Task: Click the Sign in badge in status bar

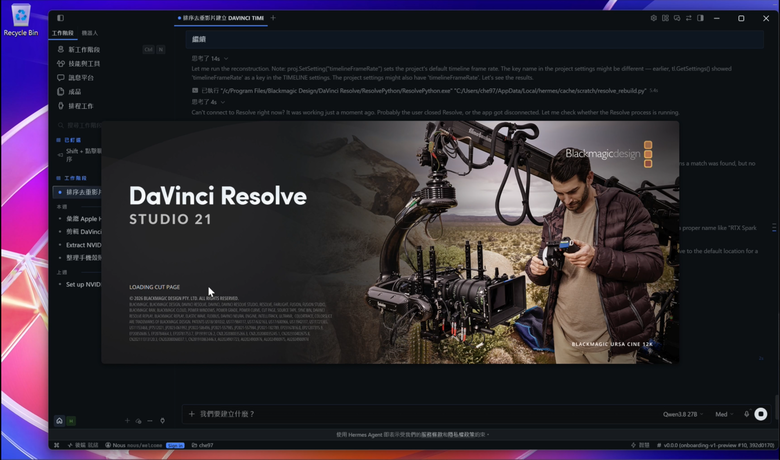Action: point(175,445)
